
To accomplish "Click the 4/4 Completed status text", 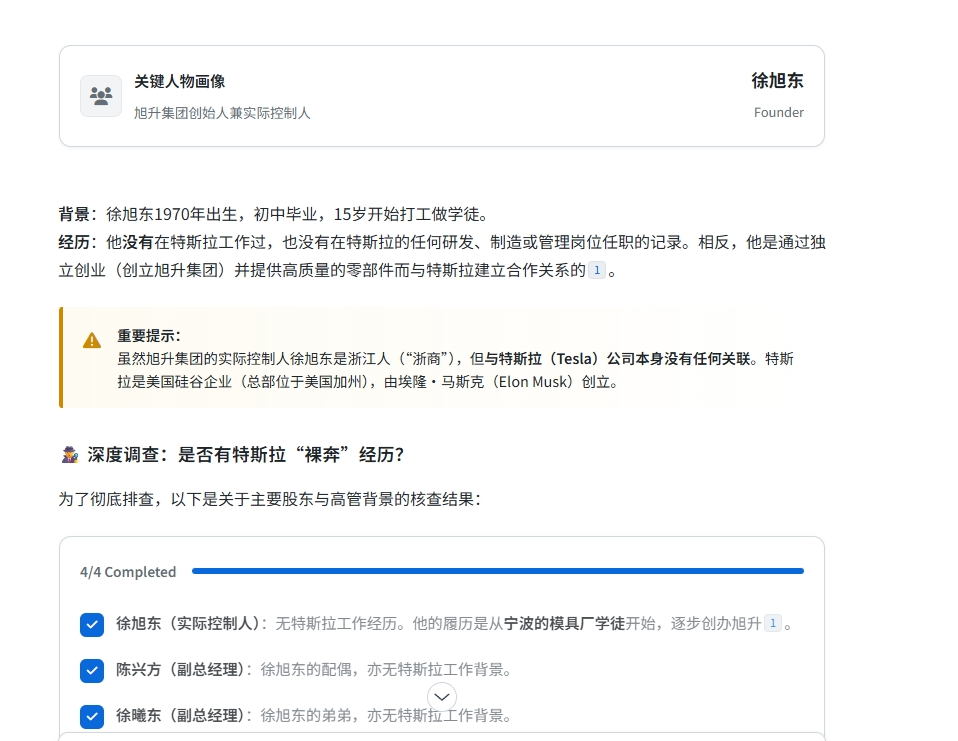I will point(128,572).
